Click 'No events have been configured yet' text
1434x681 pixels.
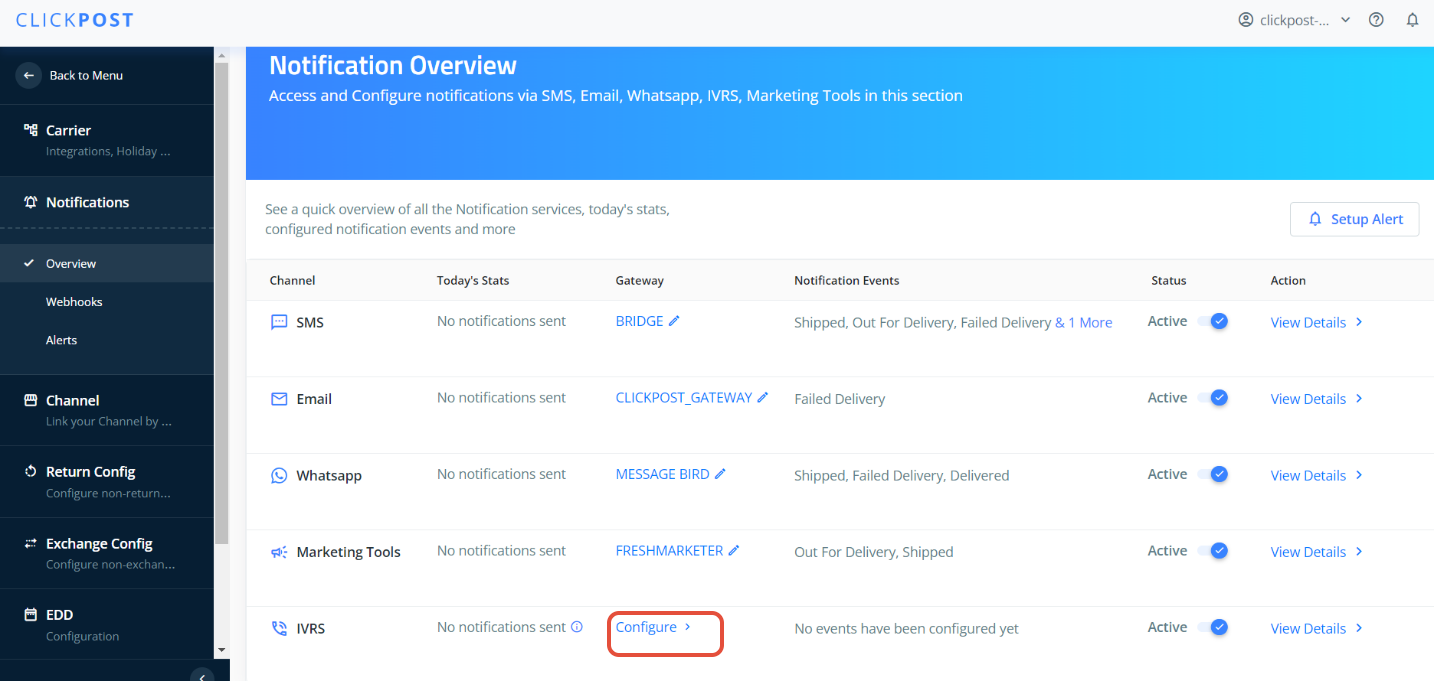(x=906, y=629)
